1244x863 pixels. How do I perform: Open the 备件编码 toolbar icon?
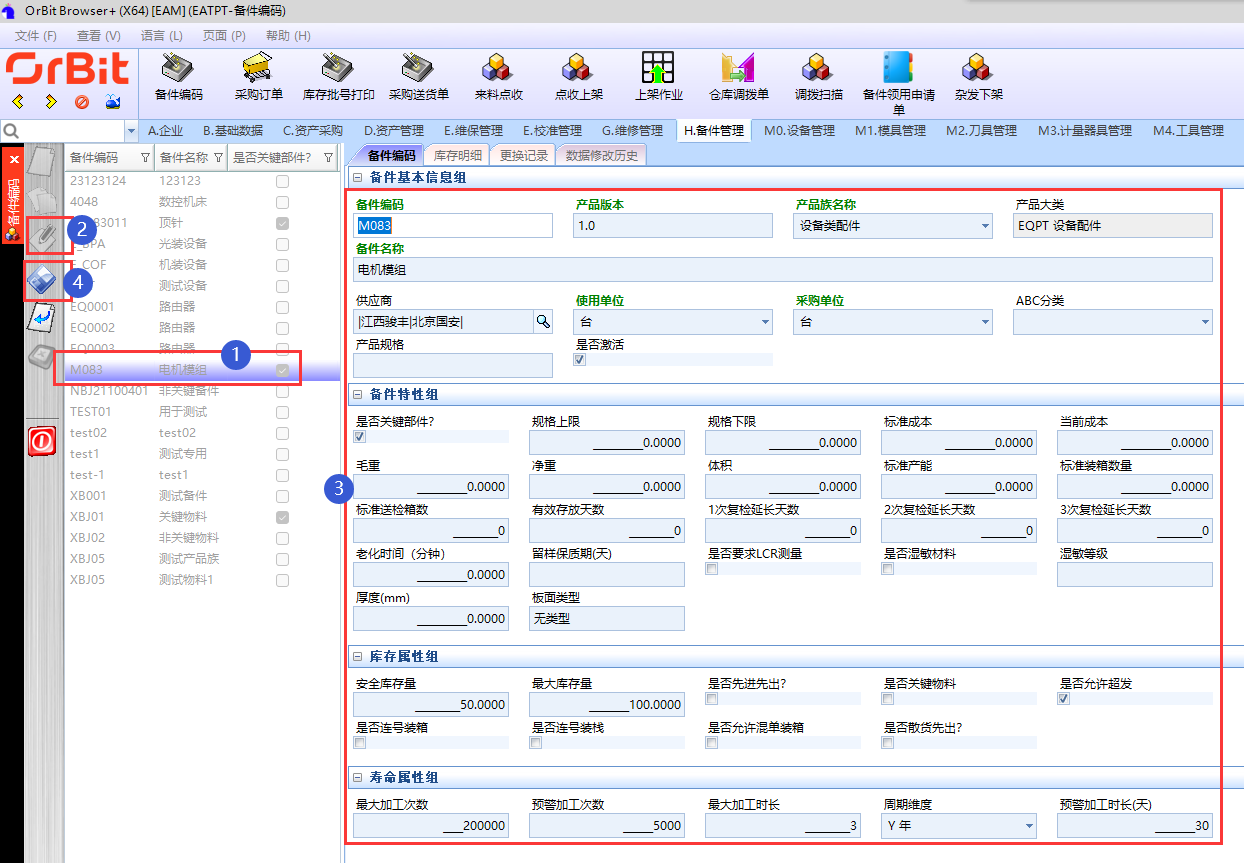(178, 78)
